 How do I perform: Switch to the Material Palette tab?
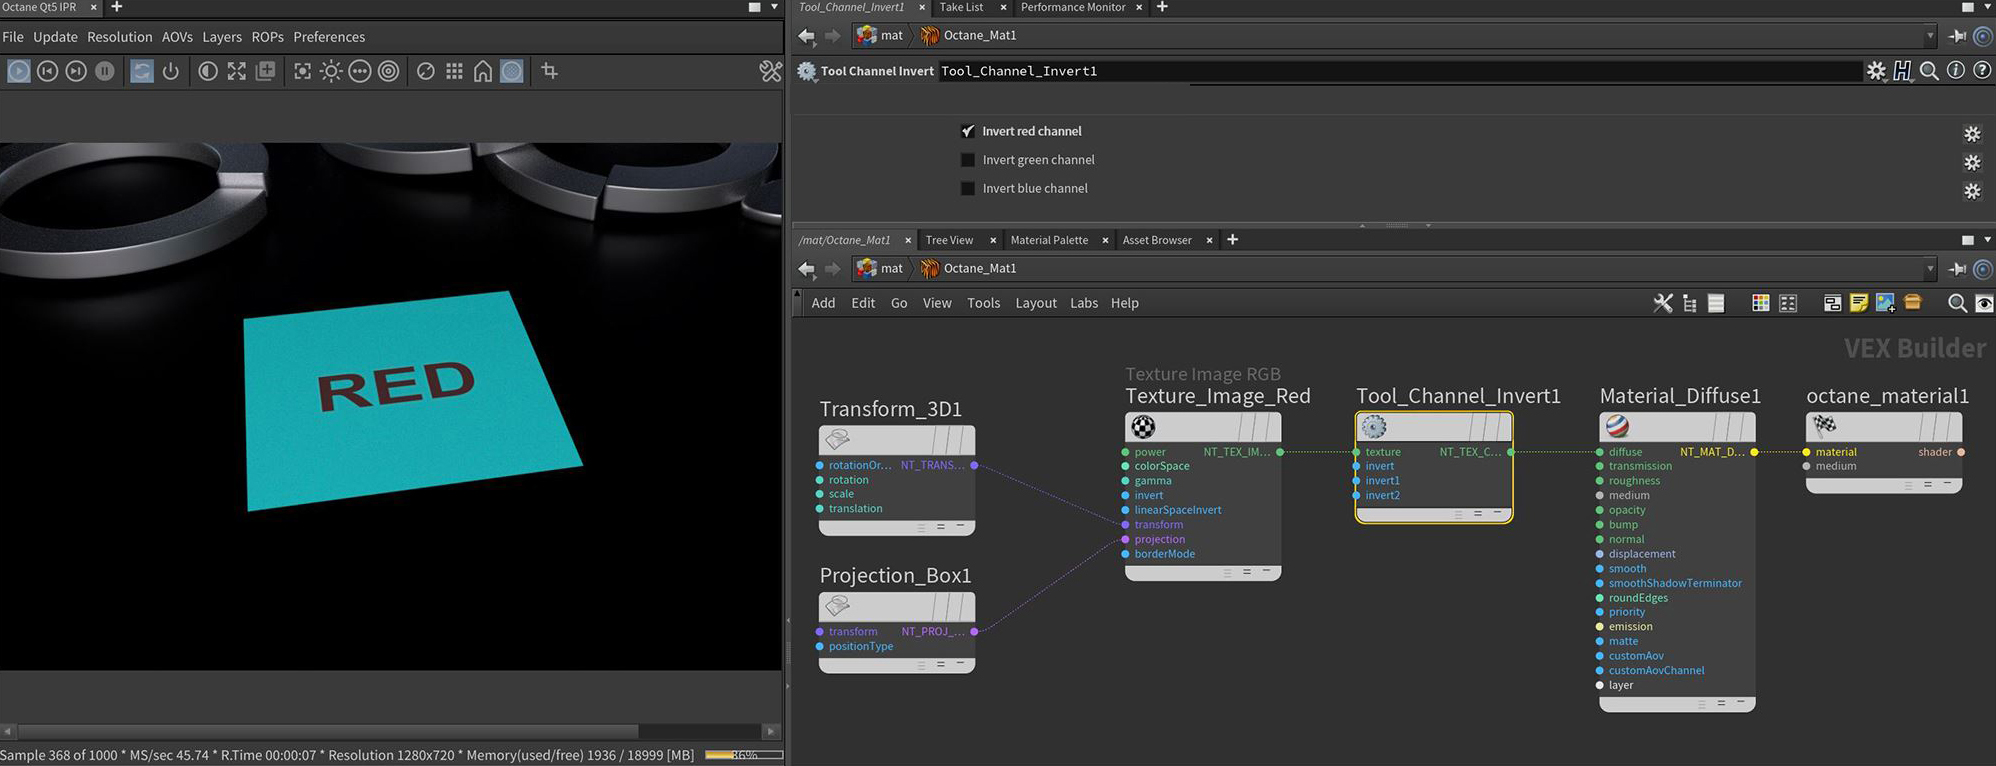1048,240
